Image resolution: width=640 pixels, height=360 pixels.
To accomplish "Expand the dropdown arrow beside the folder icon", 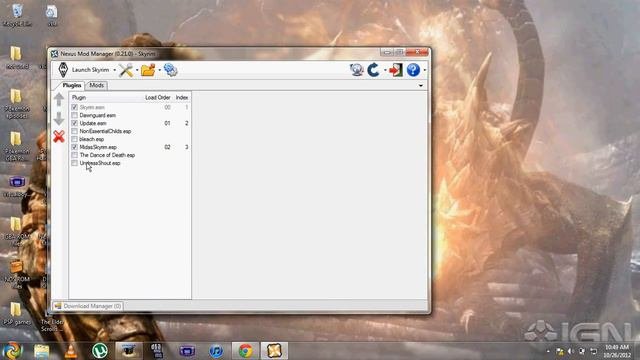I will coord(159,70).
